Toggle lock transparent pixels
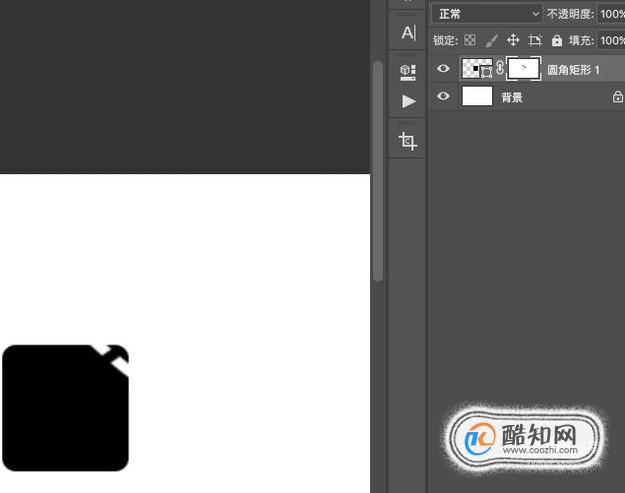This screenshot has width=625, height=493. click(x=470, y=40)
